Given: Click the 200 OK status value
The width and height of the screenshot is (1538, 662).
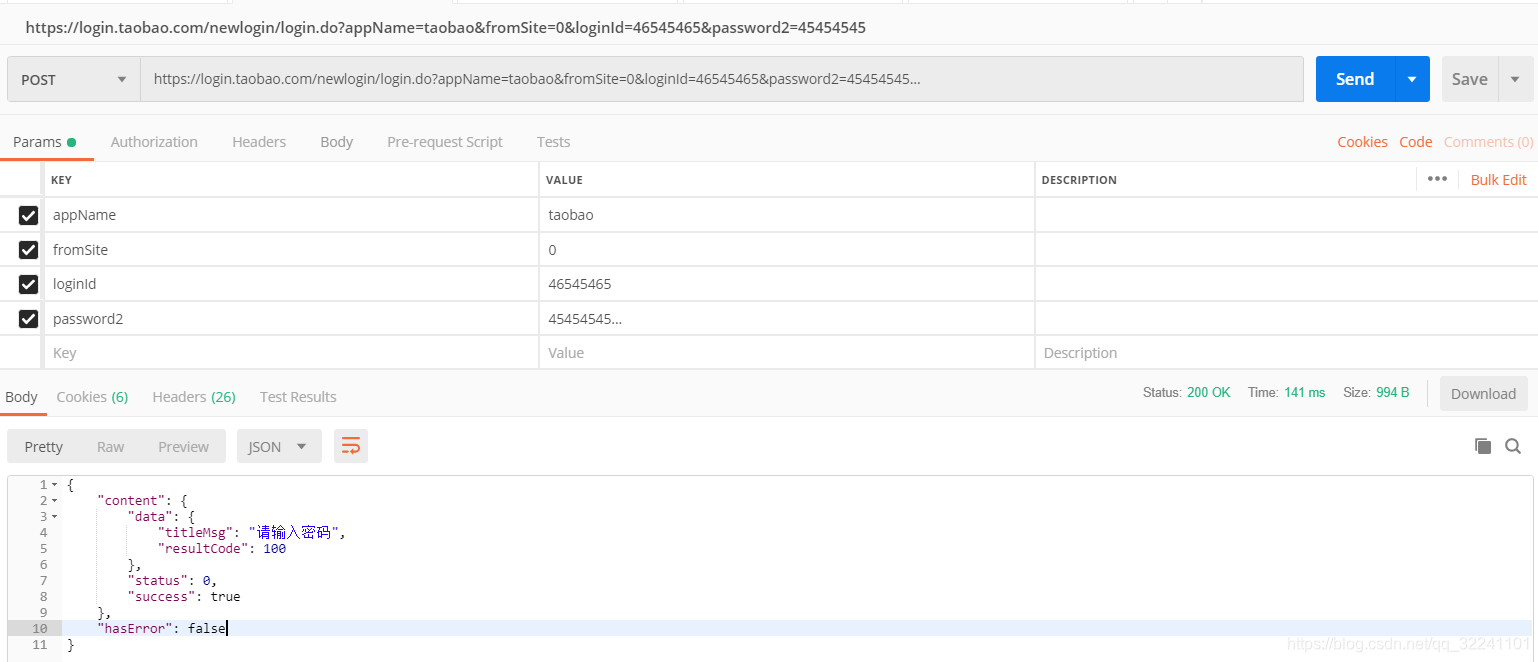Looking at the screenshot, I should coord(1208,393).
